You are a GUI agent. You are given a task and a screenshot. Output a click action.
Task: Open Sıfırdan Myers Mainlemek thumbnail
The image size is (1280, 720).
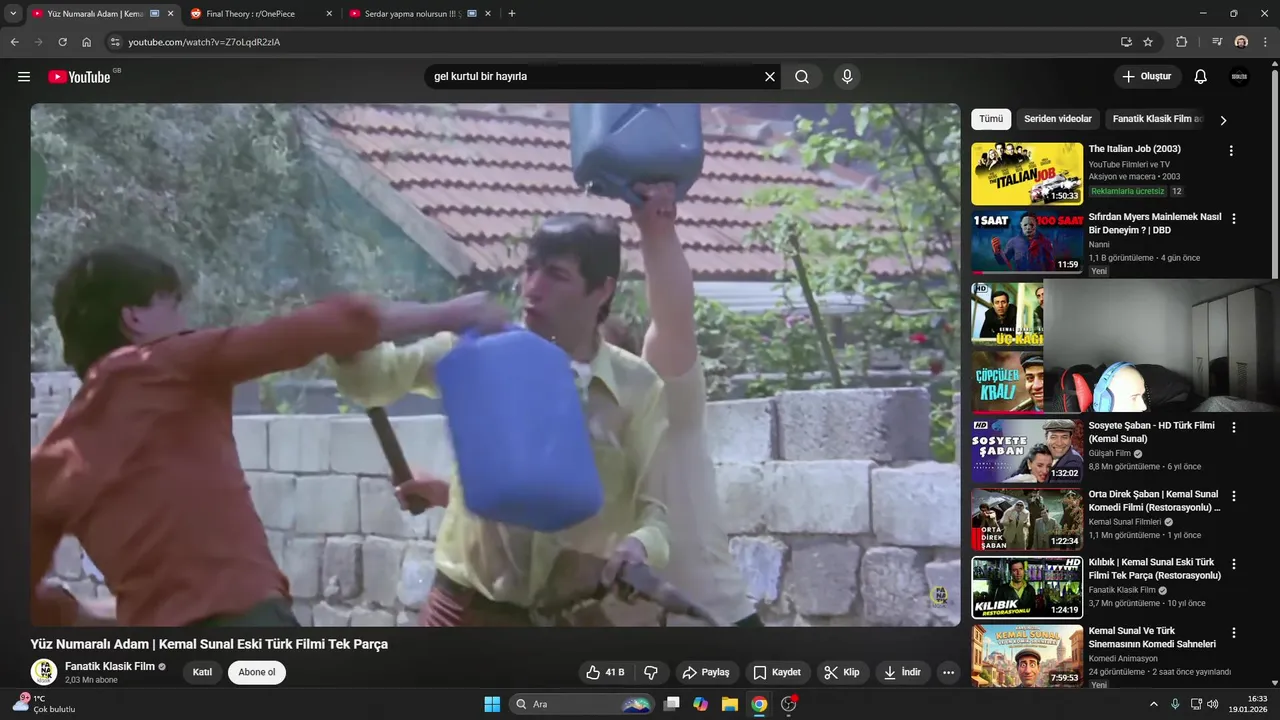pos(1027,242)
